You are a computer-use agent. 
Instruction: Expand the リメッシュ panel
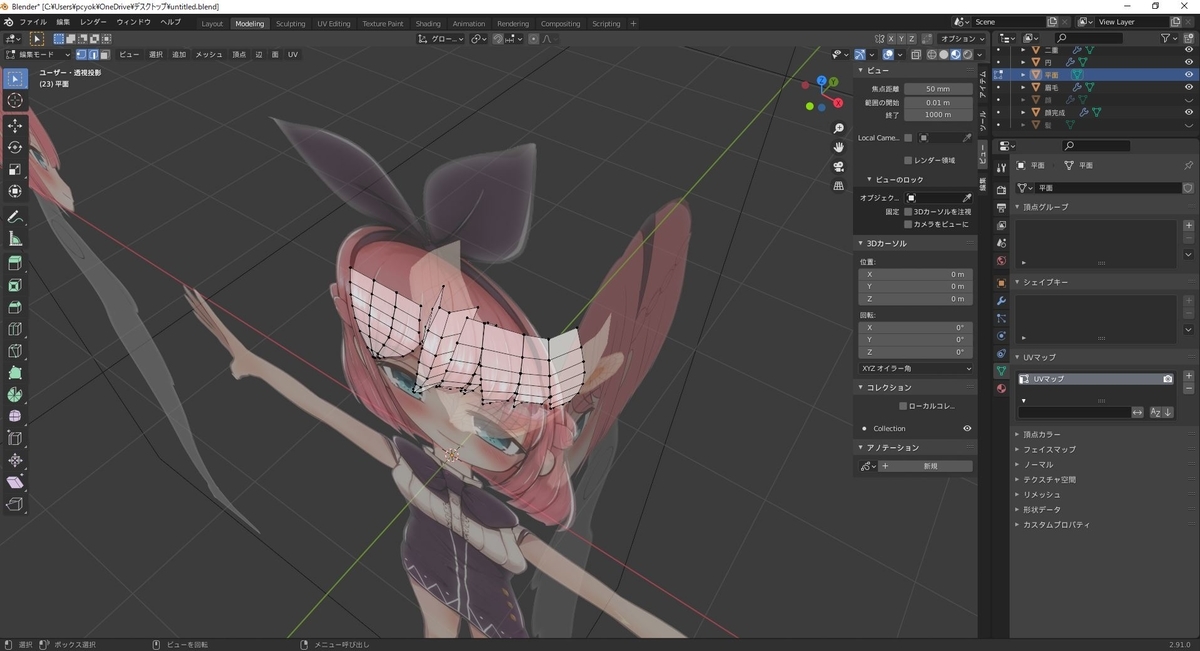tap(1041, 494)
